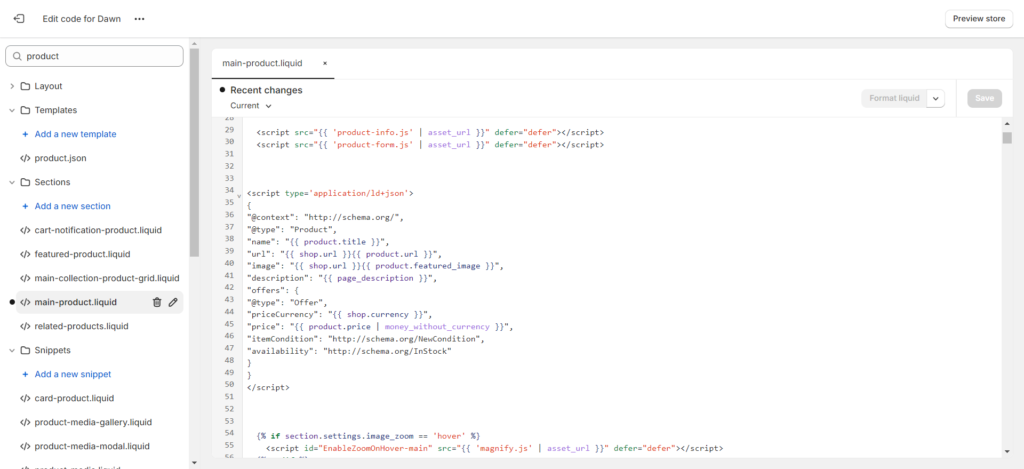Screen dimensions: 1024x469
Task: Click sidebar scrollbar down arrow
Action: (194, 463)
